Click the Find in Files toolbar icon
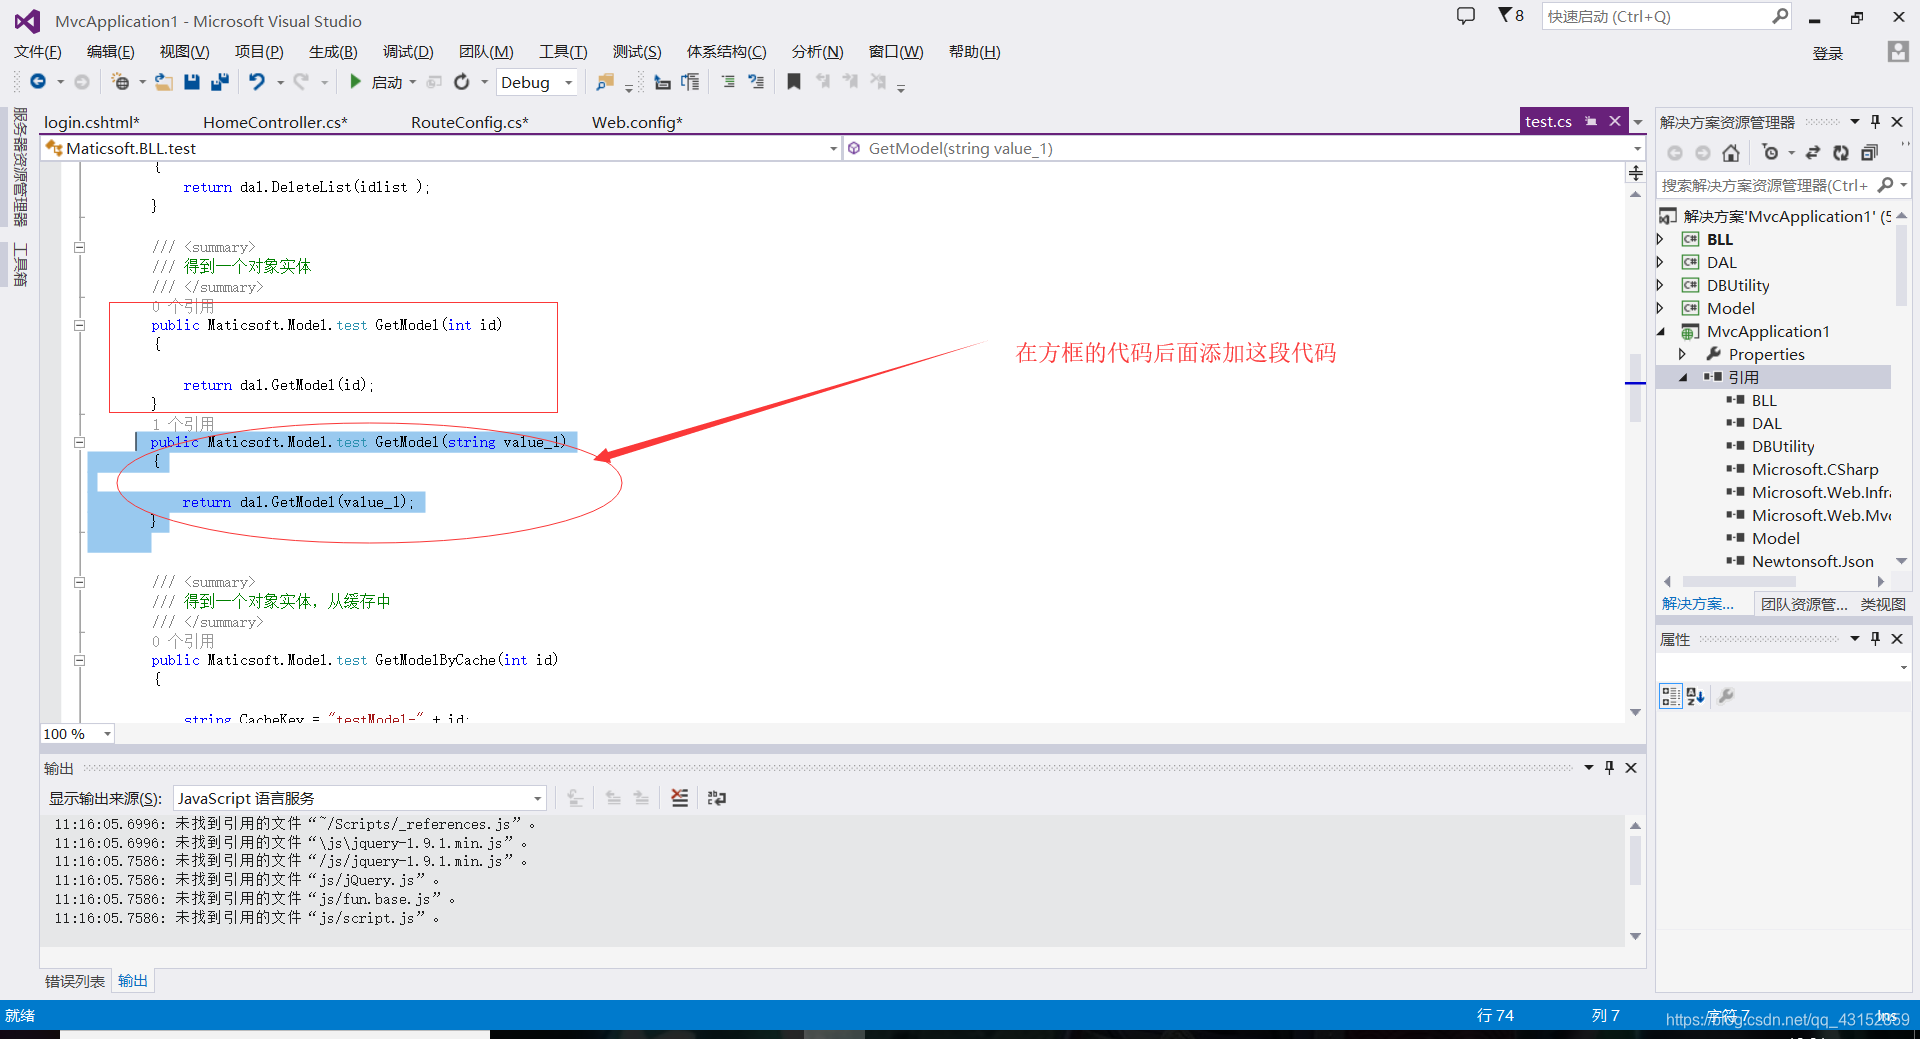The image size is (1920, 1039). tap(605, 82)
